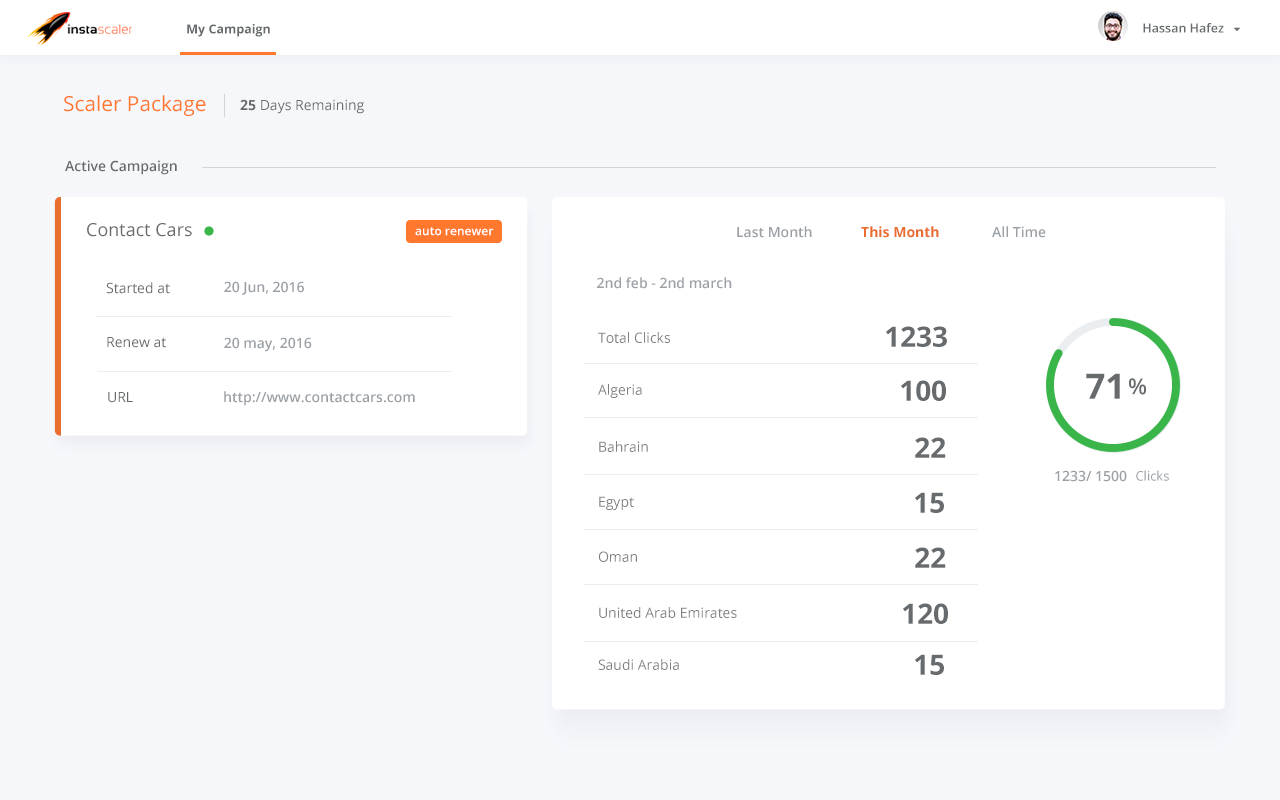Click the URL label

pos(120,397)
